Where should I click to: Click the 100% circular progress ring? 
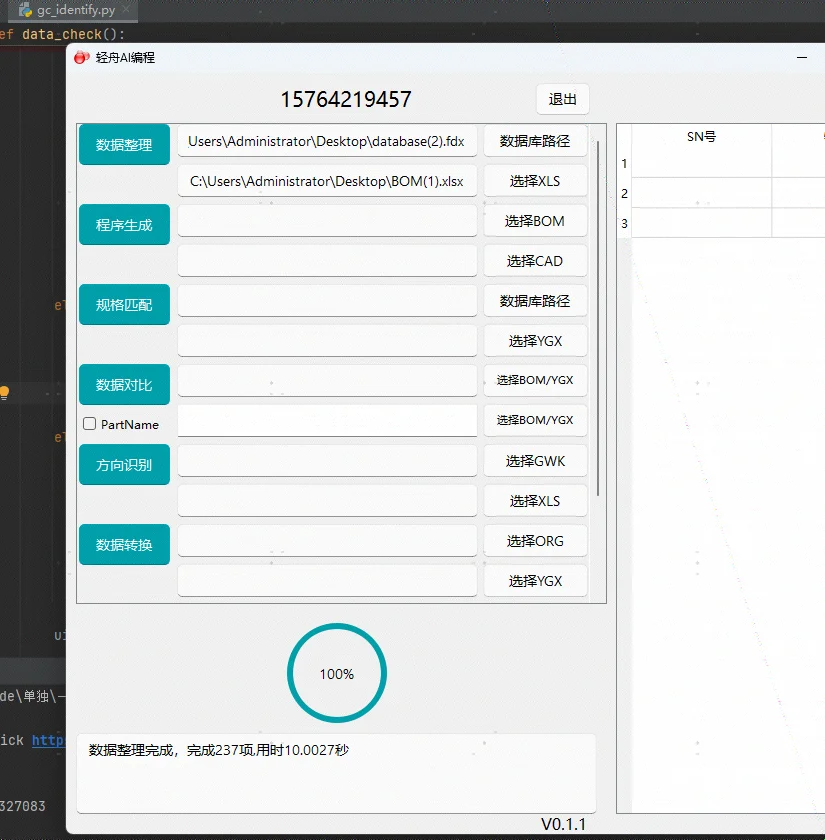click(337, 673)
